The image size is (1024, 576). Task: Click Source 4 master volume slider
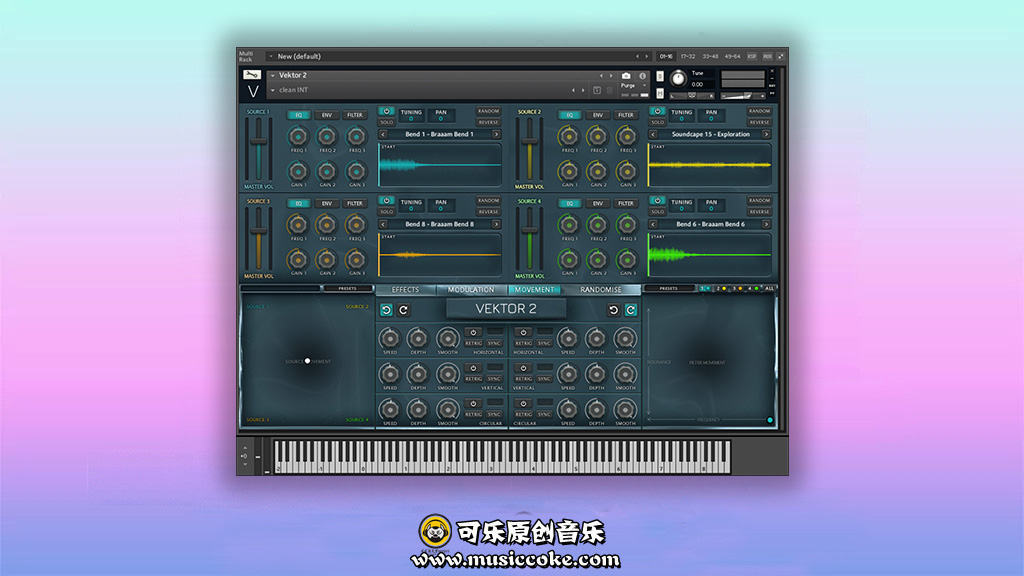click(x=530, y=239)
